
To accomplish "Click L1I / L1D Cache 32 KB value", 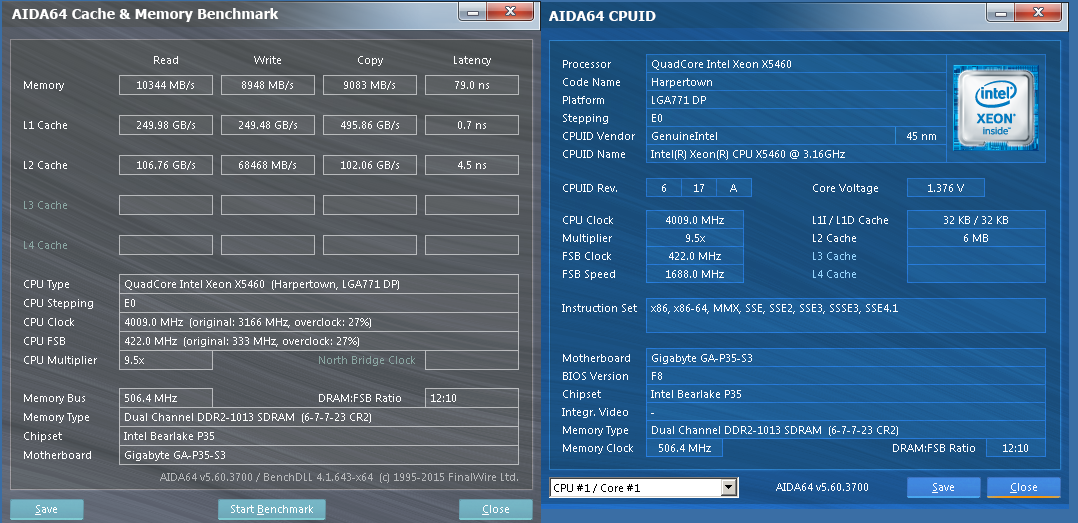I will click(x=976, y=220).
